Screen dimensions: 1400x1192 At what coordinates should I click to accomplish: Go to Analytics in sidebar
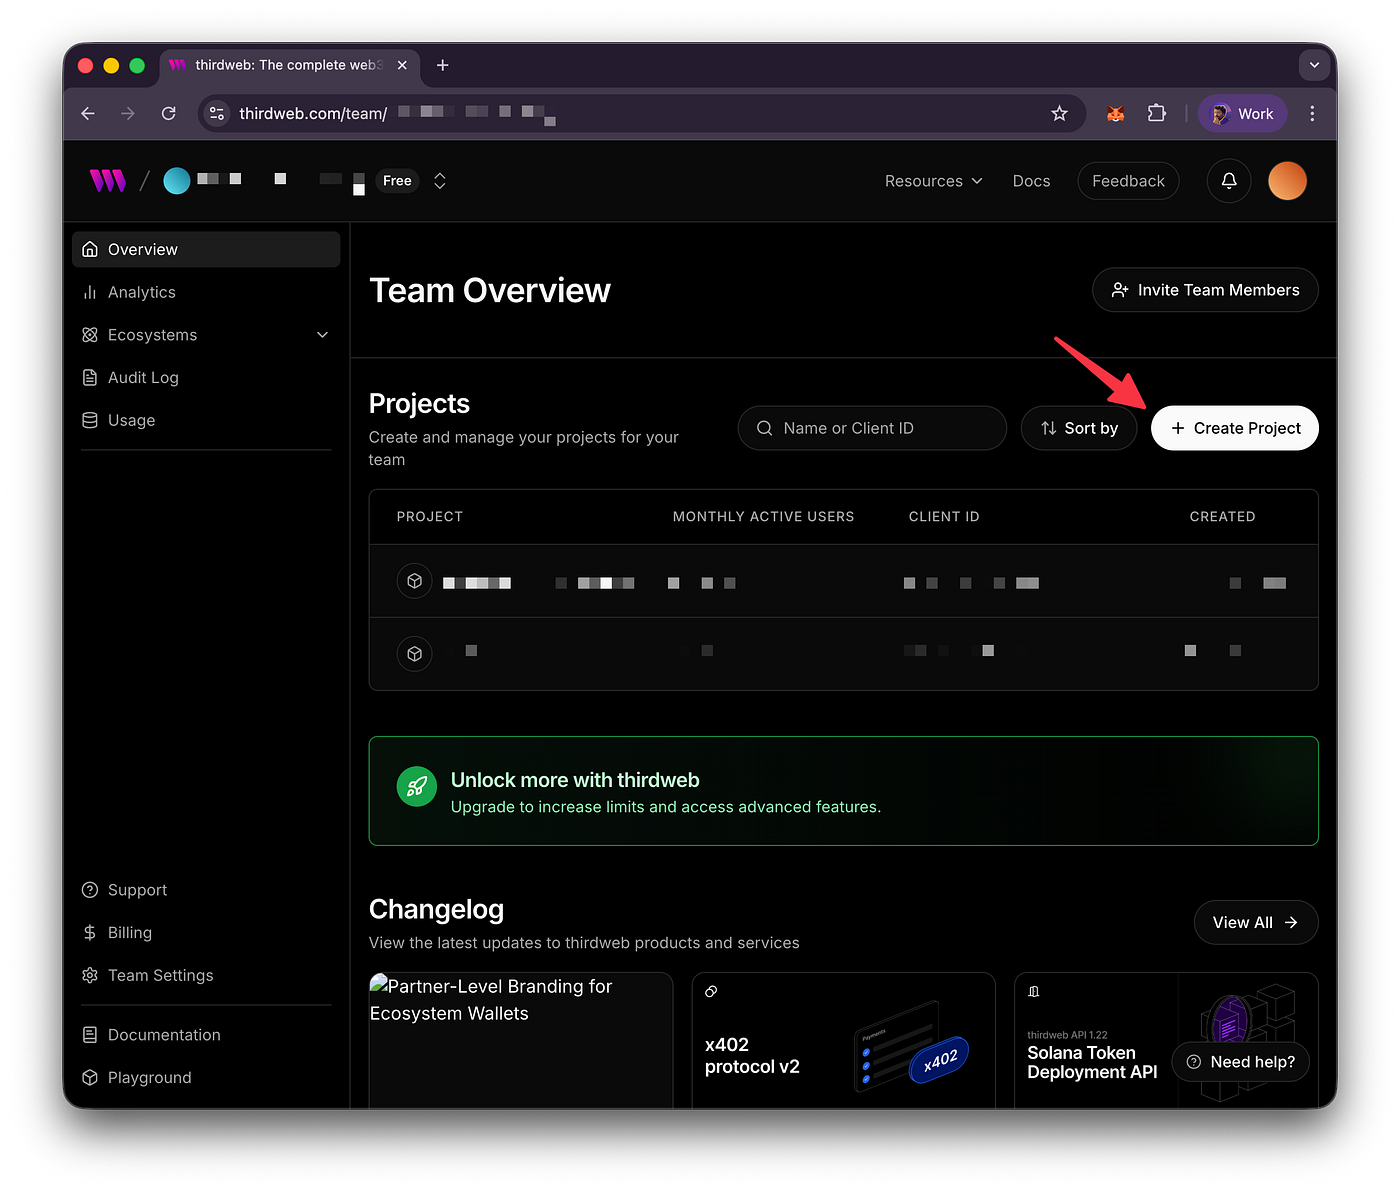point(206,292)
